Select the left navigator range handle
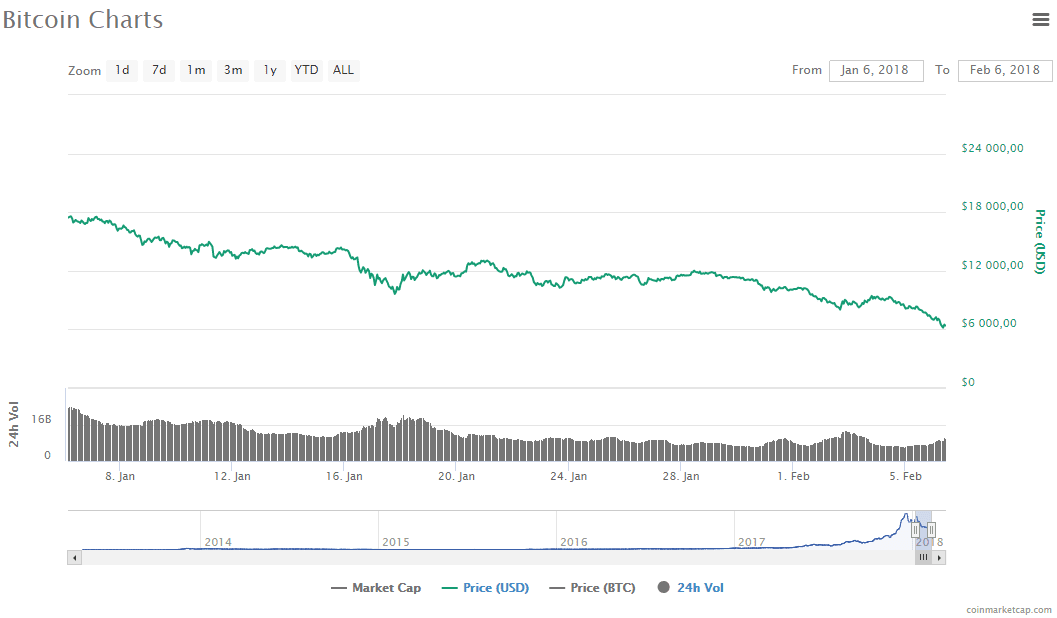1057x618 pixels. pyautogui.click(x=915, y=530)
